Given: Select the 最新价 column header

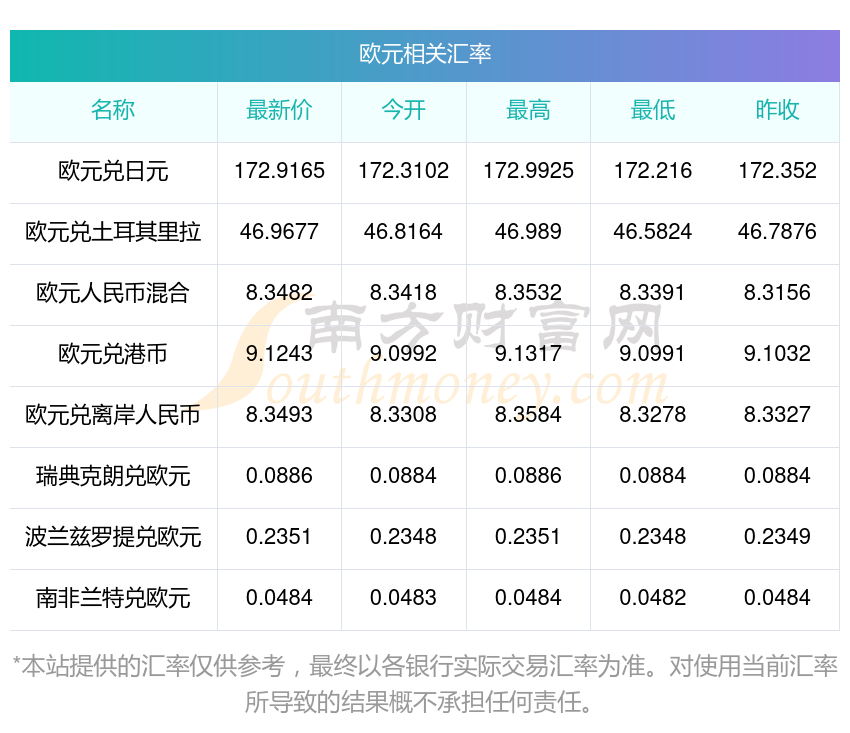Looking at the screenshot, I should tap(279, 110).
